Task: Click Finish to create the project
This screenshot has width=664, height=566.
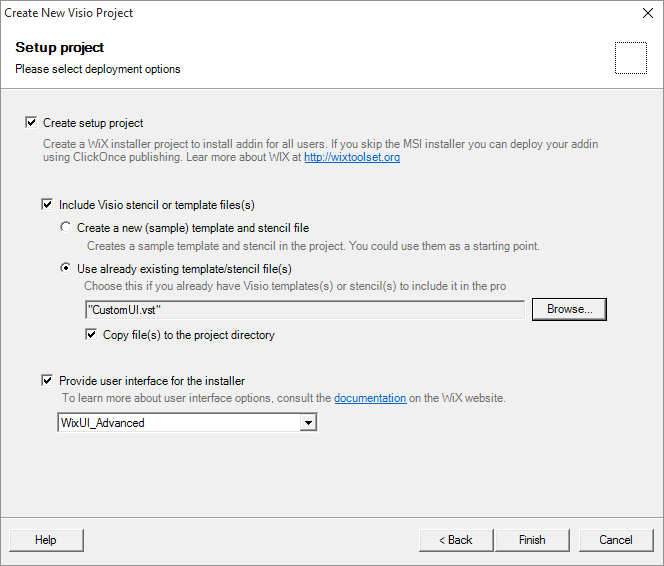Action: point(532,540)
